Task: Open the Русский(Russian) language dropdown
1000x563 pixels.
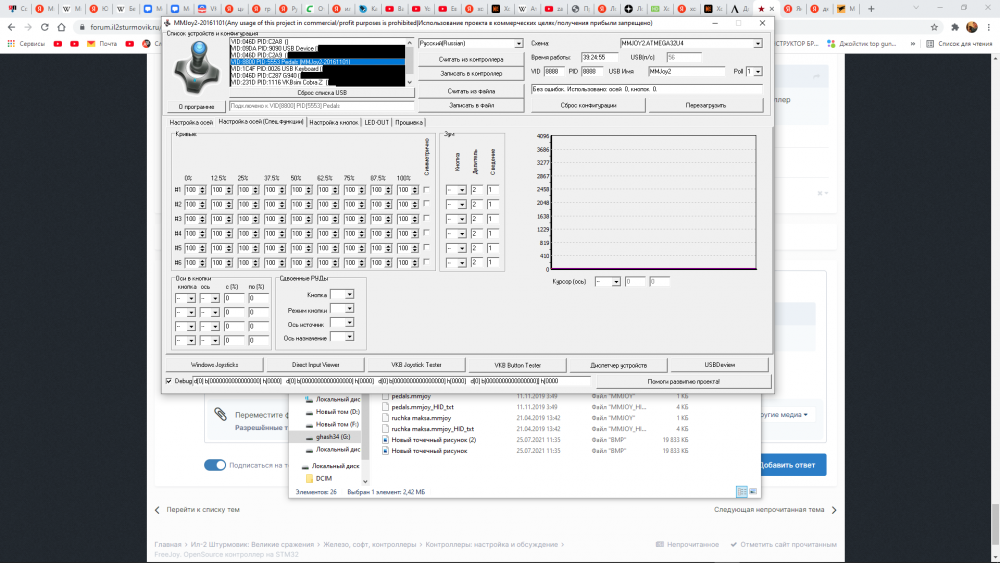Action: (x=470, y=44)
